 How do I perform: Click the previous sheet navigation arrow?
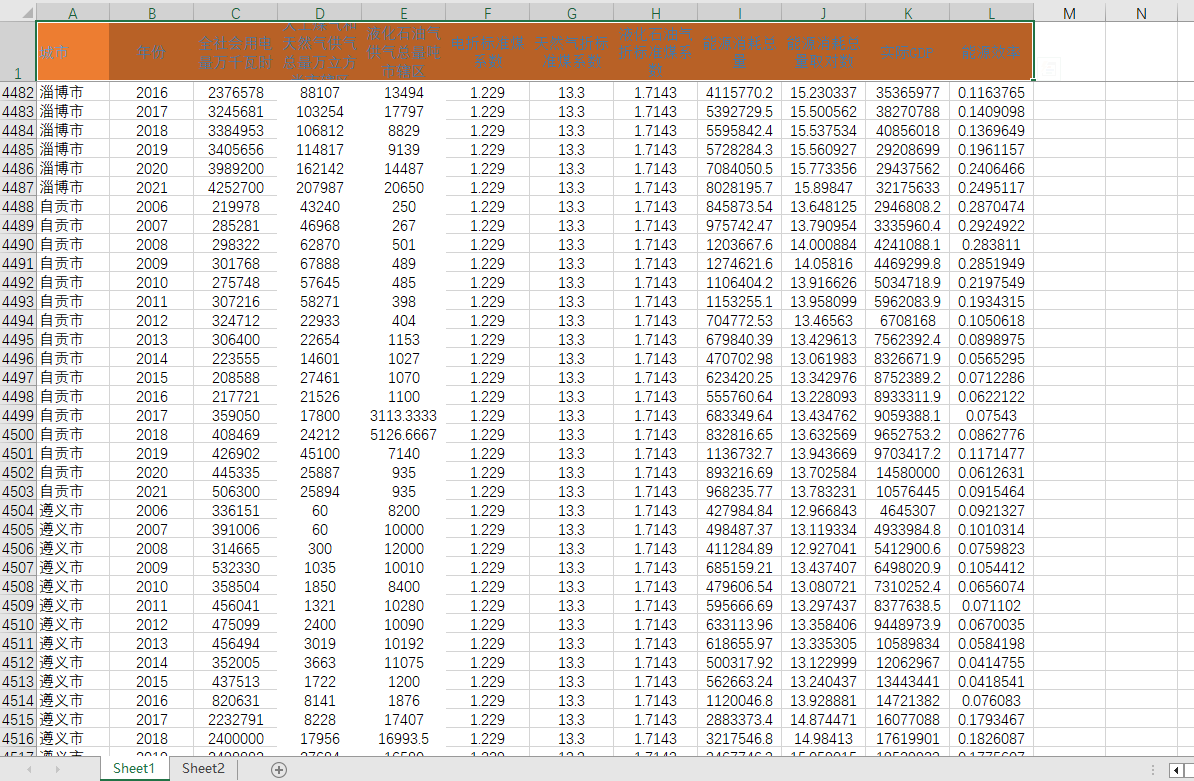coord(30,770)
